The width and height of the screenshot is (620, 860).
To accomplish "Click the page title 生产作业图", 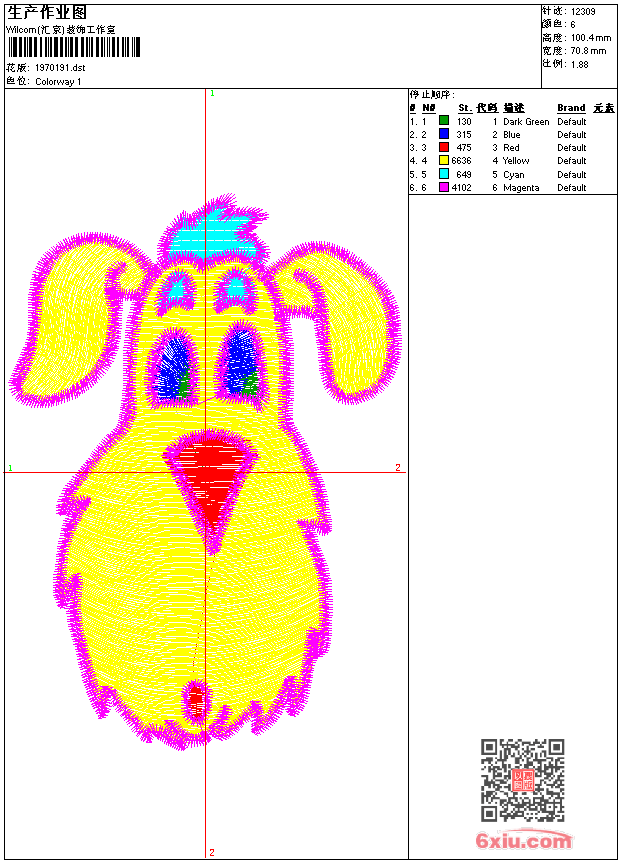I will [47, 13].
